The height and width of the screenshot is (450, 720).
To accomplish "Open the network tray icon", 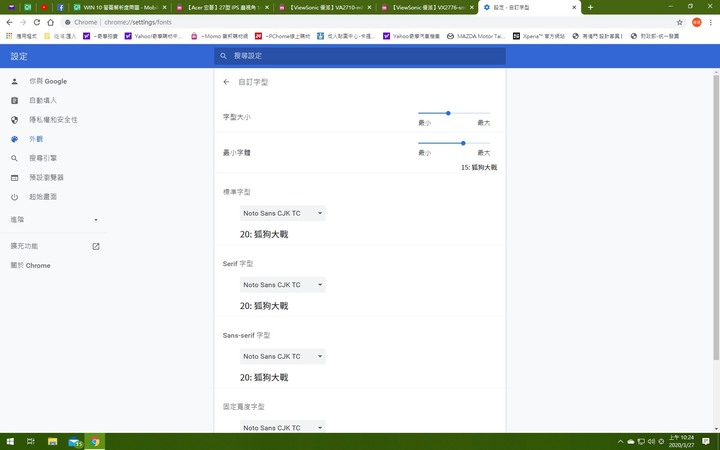I will pos(641,442).
